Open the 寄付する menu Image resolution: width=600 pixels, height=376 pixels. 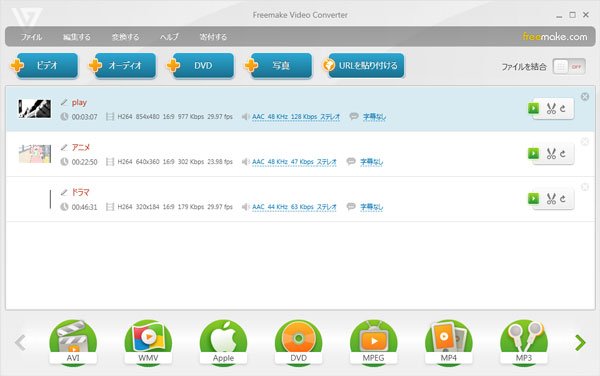213,37
